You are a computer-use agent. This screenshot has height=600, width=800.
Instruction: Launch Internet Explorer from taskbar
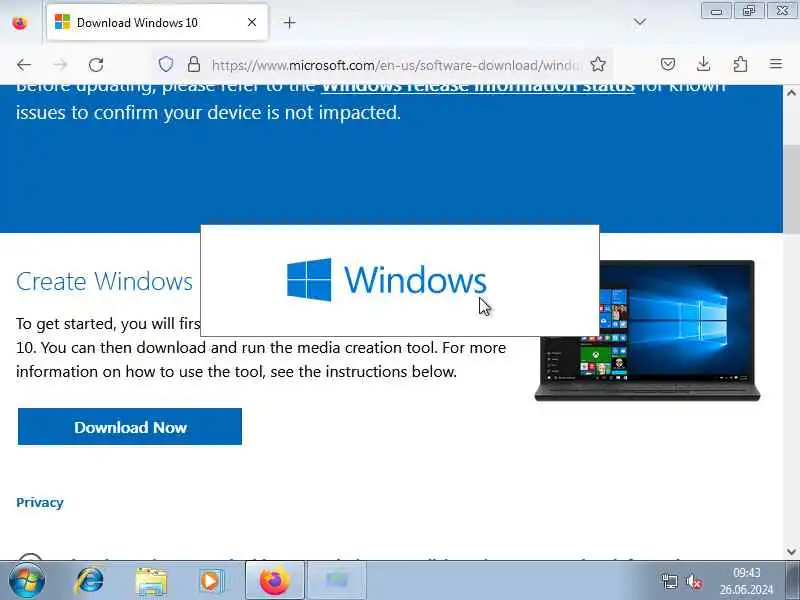[x=90, y=581]
